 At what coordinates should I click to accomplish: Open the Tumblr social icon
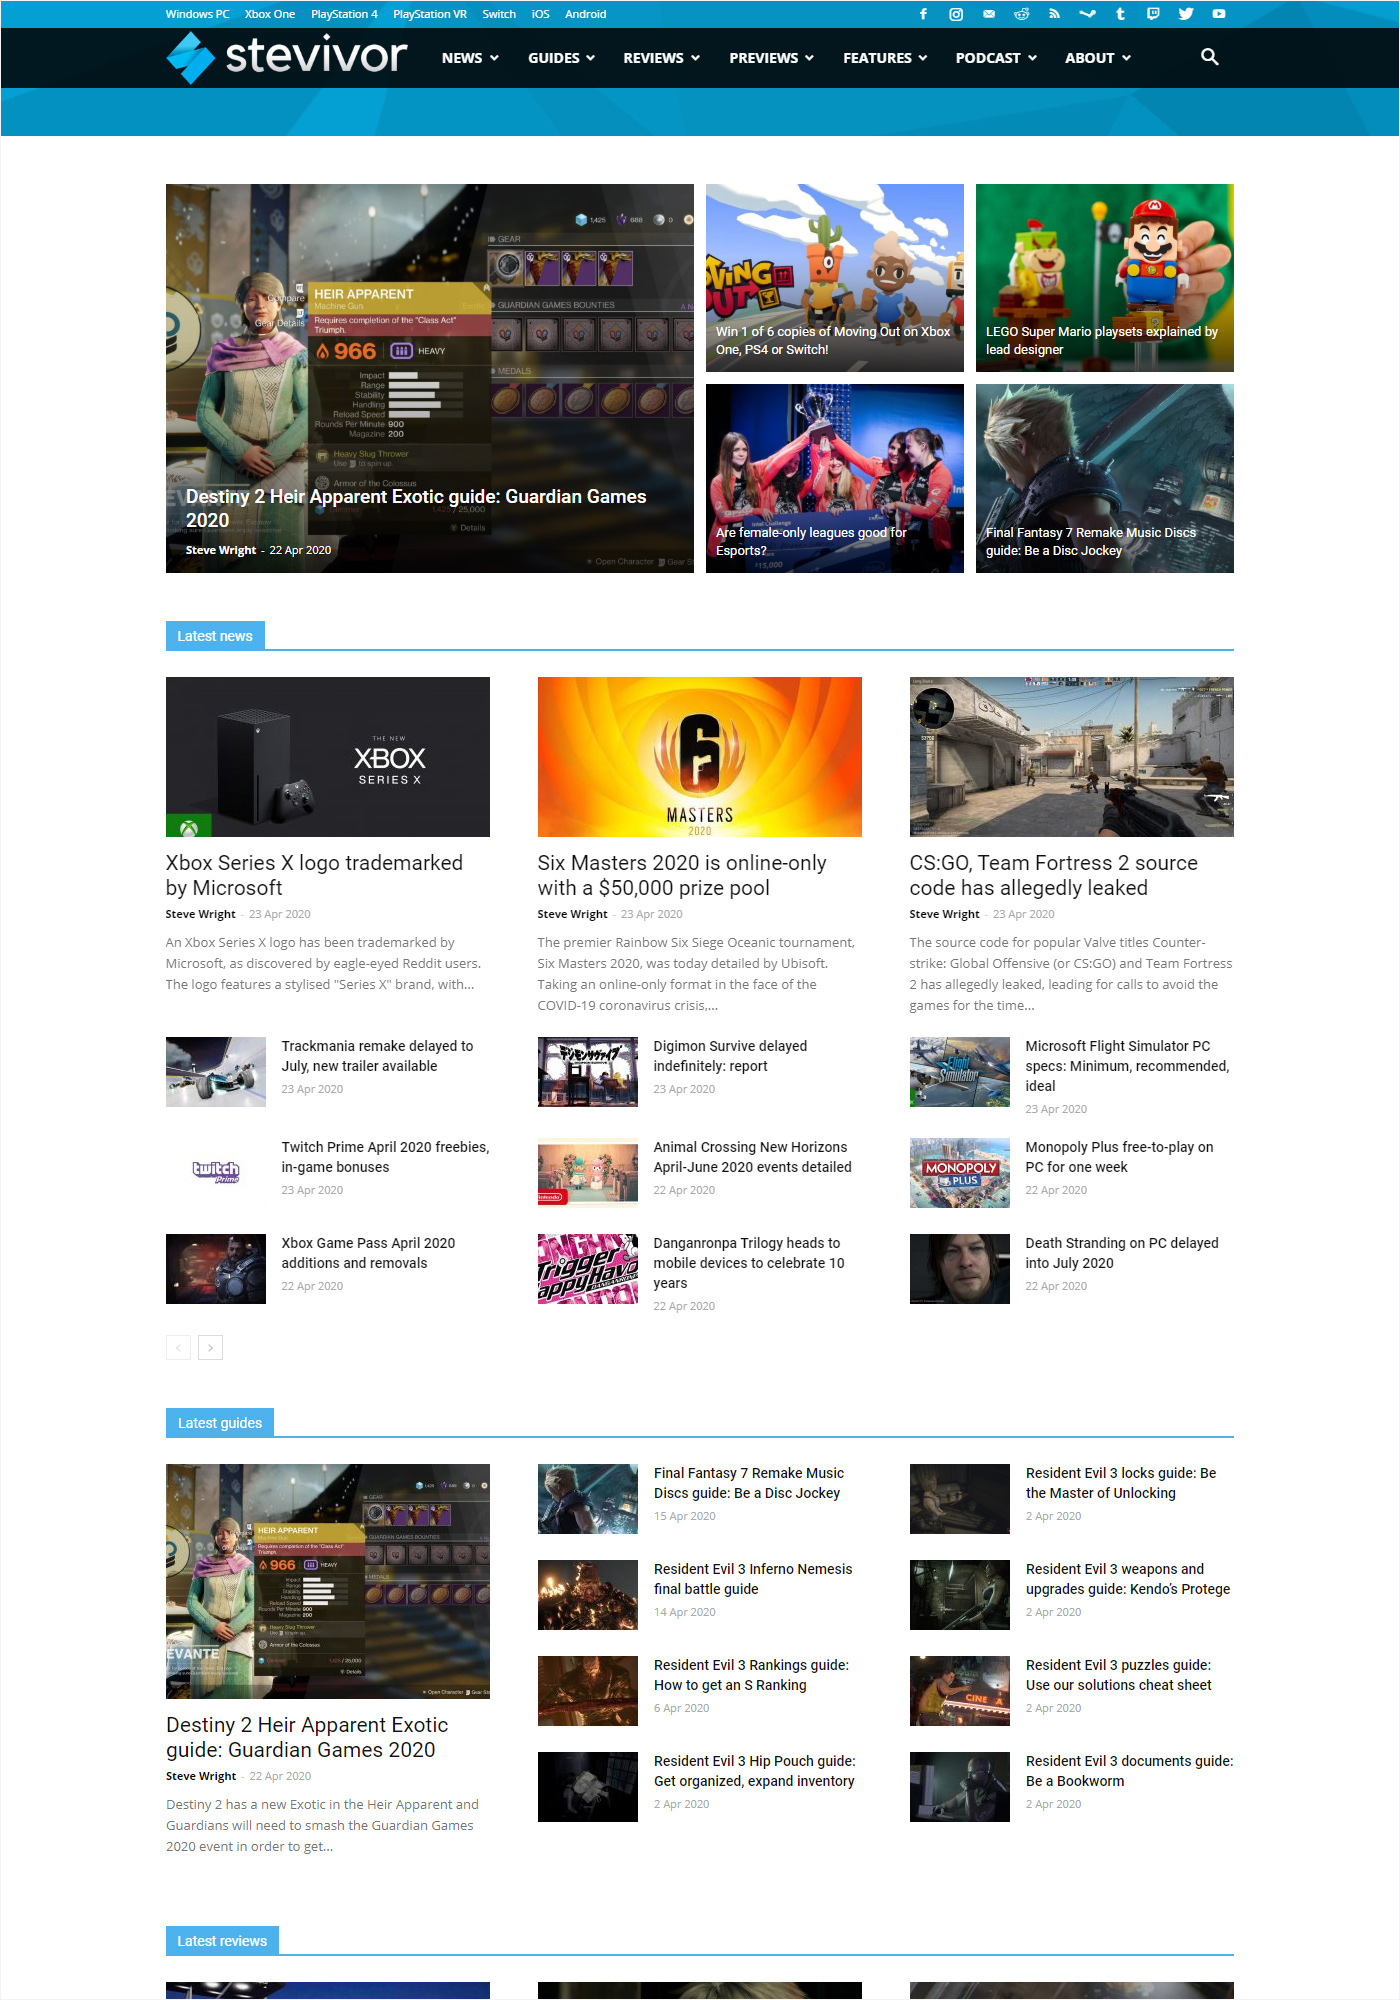coord(1120,14)
